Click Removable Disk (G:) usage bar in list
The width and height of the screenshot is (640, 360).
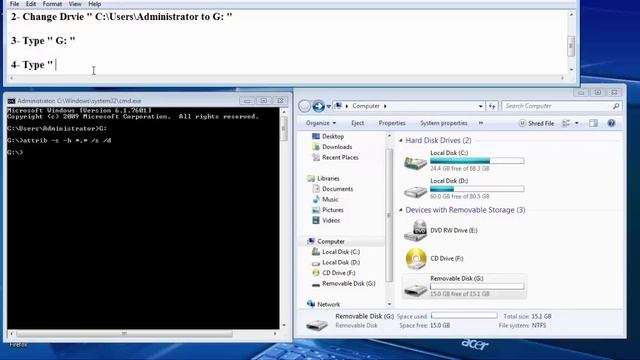477,287
